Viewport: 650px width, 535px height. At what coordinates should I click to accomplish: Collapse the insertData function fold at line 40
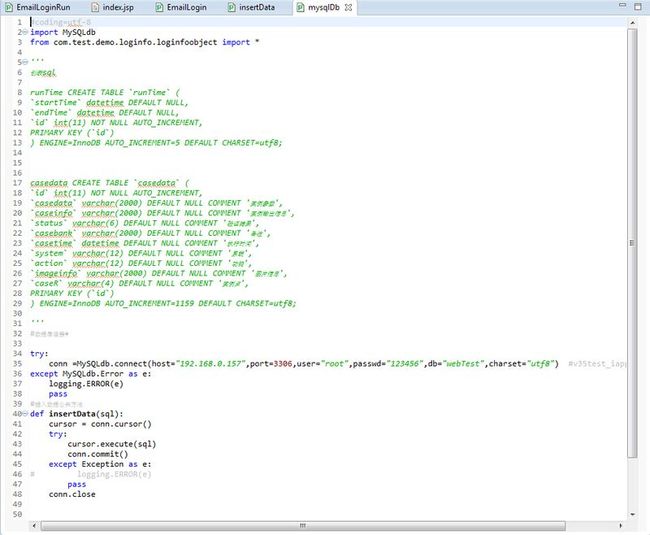[x=25, y=414]
